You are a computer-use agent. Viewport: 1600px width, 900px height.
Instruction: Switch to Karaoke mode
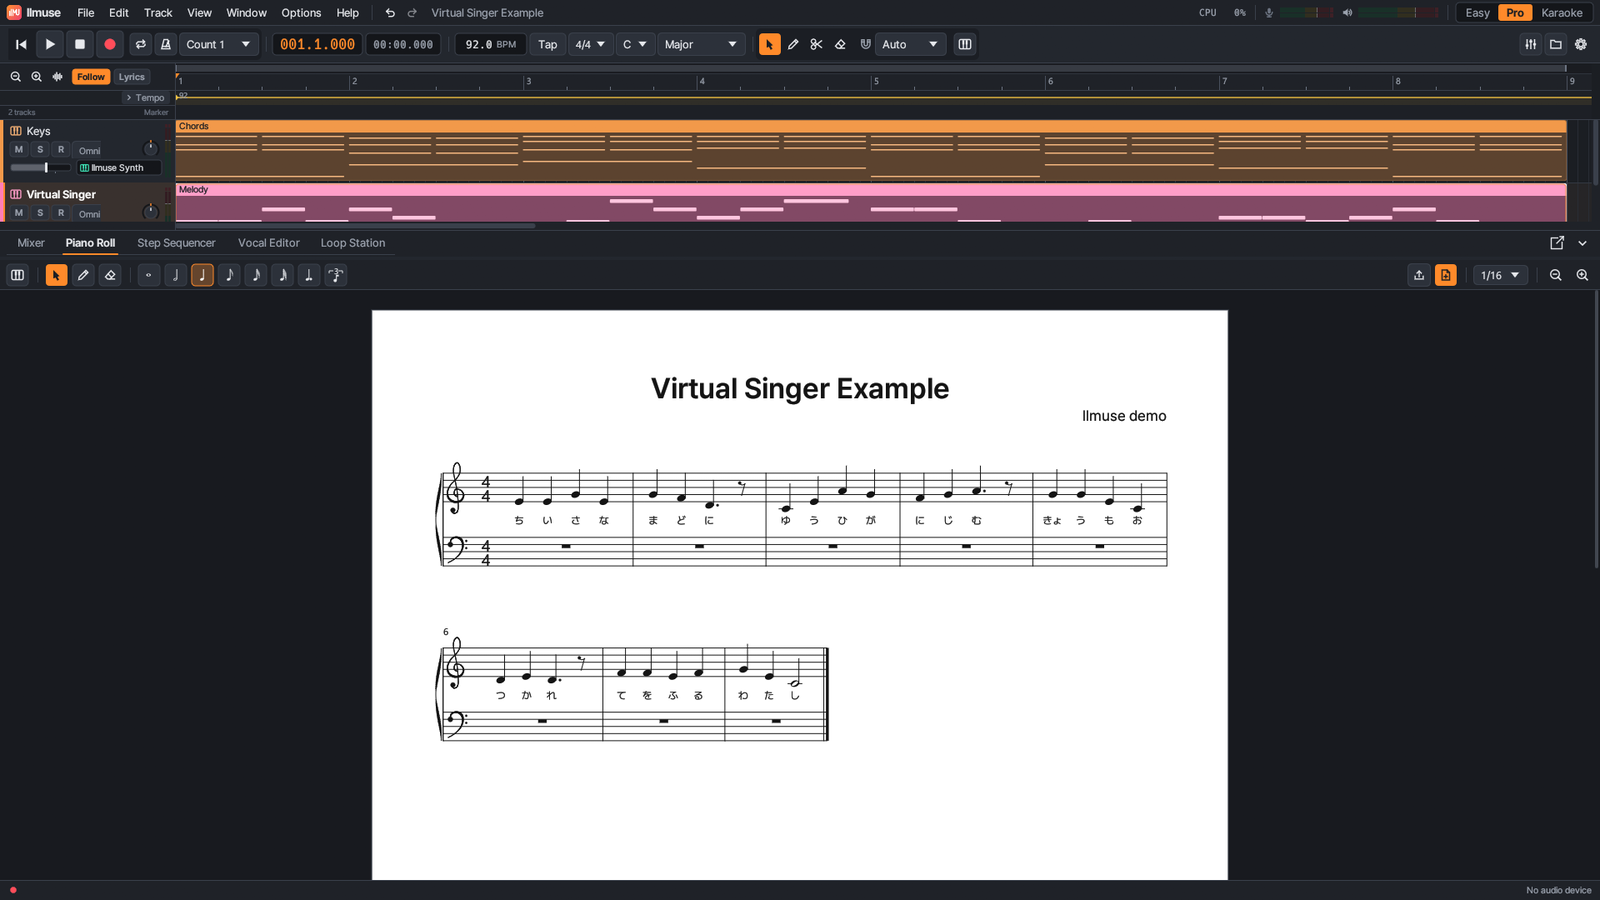1562,13
